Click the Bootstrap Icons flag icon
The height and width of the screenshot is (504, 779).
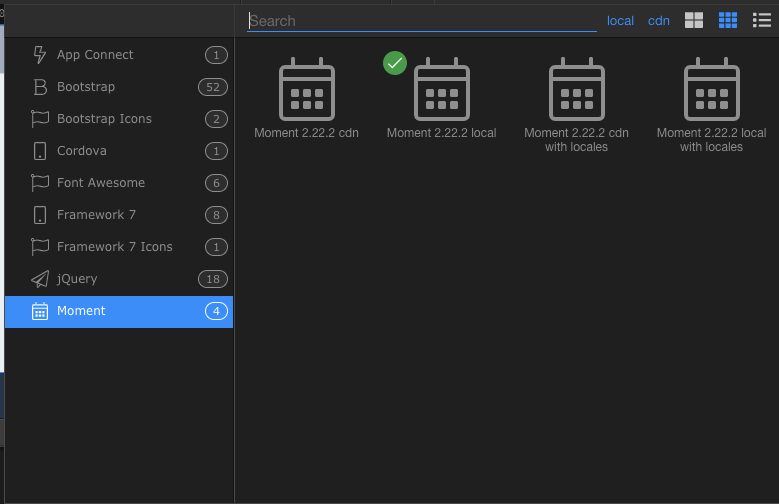click(x=40, y=119)
